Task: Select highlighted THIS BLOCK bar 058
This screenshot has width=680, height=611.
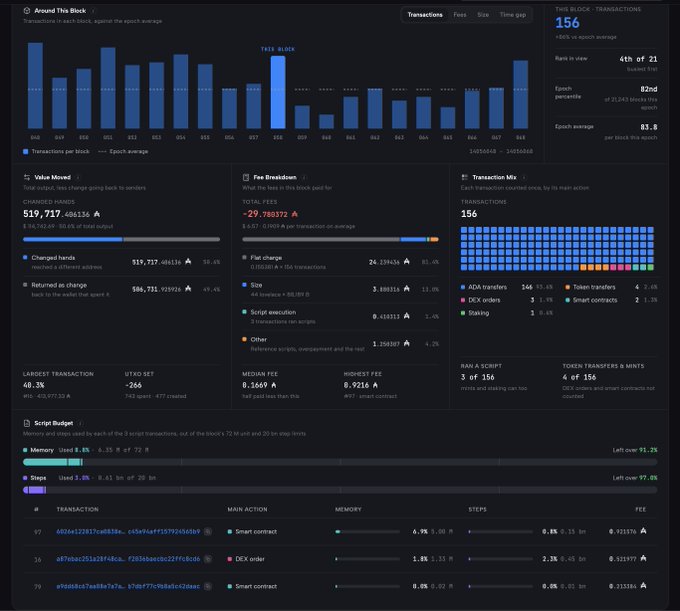Action: coord(278,92)
